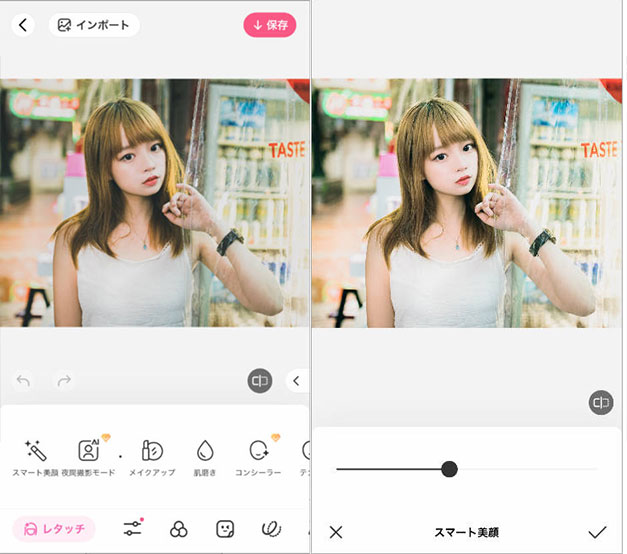Open 肌磨き skin smoothing tool
The width and height of the screenshot is (627, 554).
(205, 458)
